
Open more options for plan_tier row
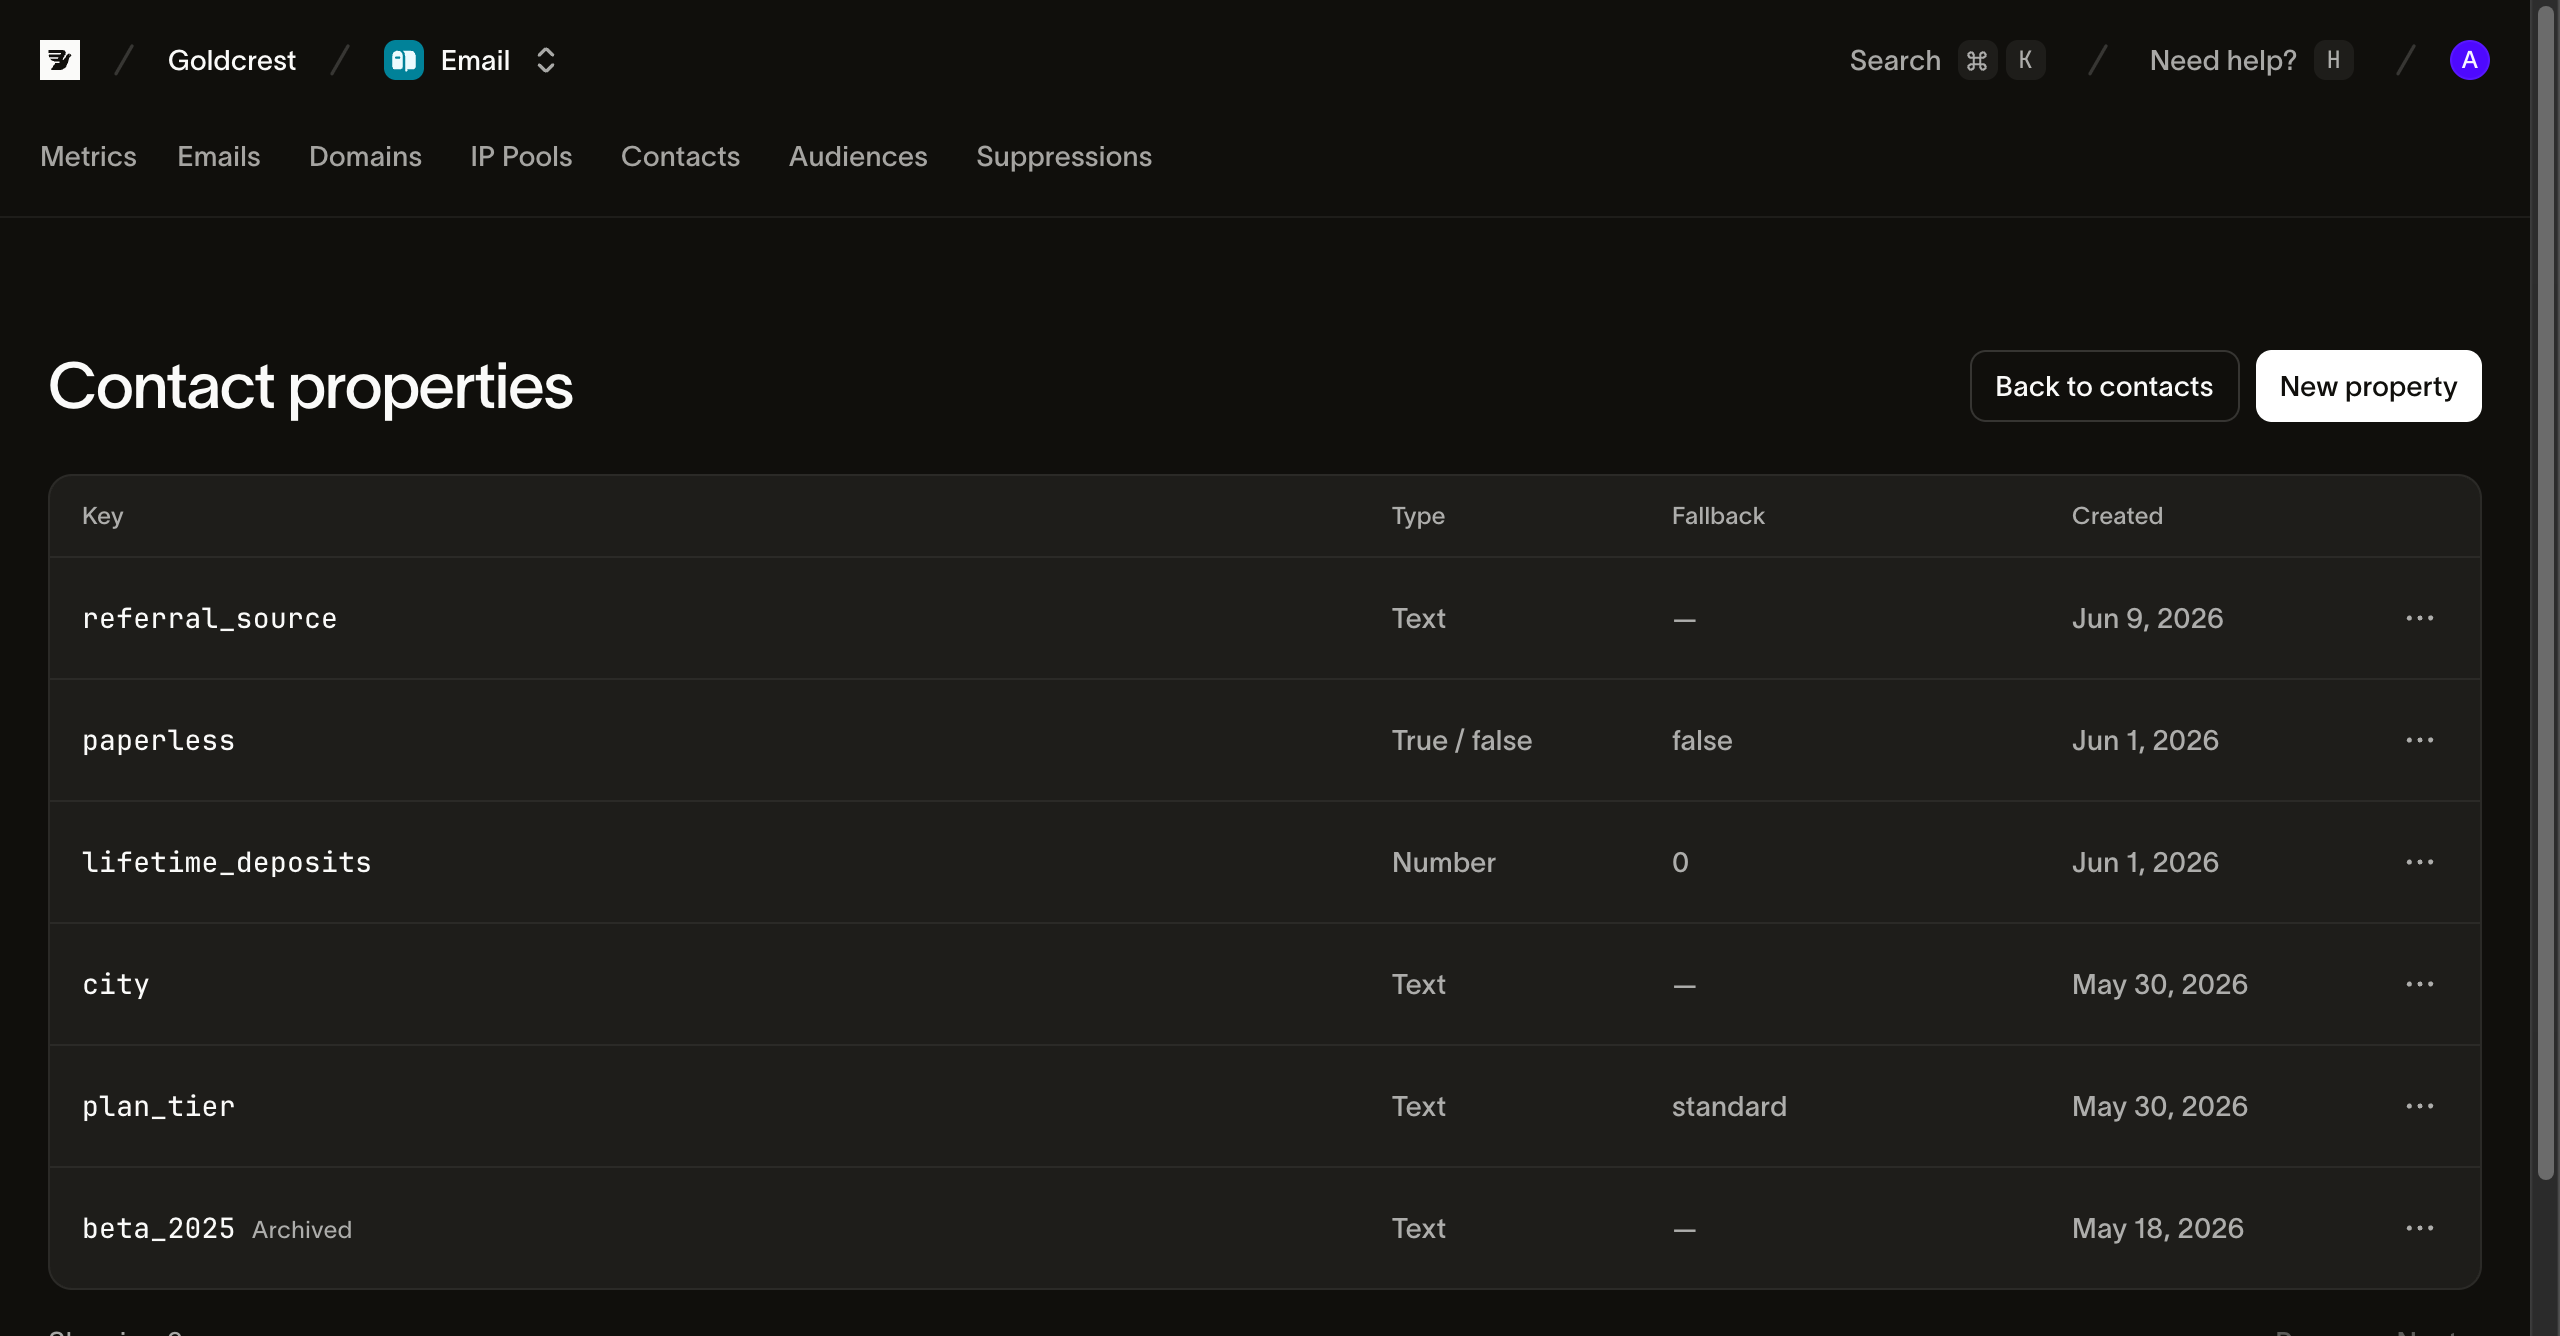[x=2420, y=1106]
